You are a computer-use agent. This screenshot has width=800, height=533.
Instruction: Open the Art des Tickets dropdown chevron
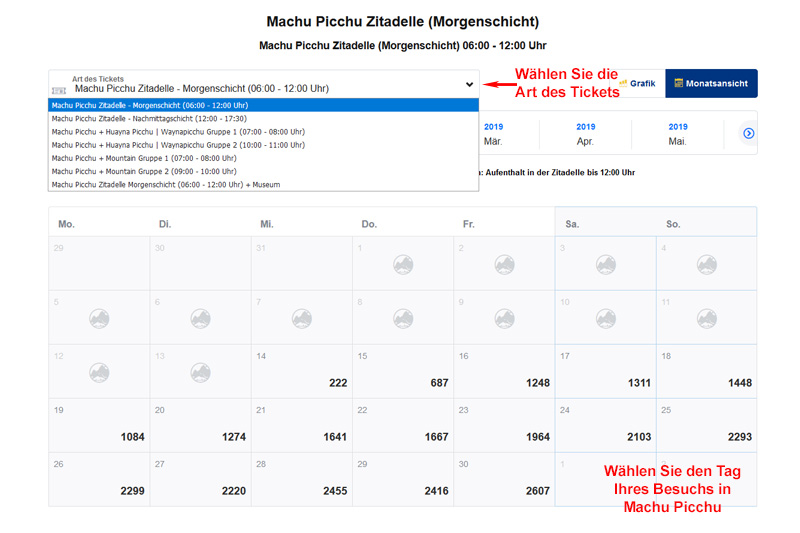click(469, 85)
